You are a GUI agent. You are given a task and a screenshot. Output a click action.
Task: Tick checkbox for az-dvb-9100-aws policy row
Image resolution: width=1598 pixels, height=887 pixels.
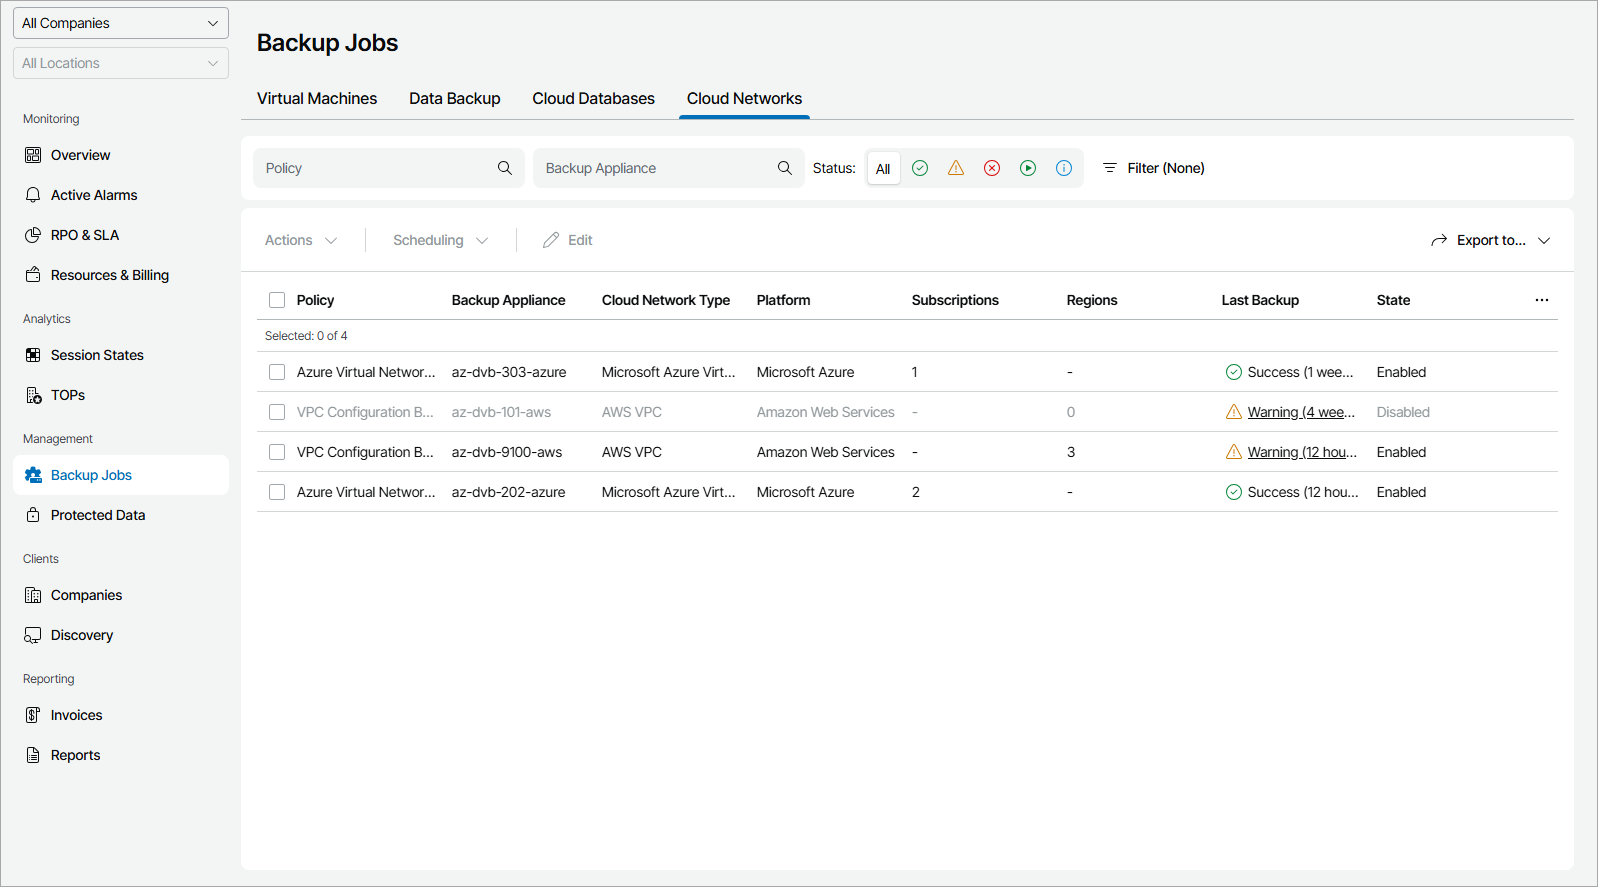(277, 452)
